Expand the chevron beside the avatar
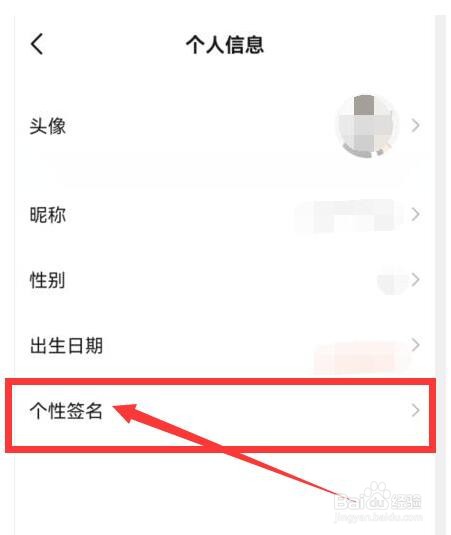451x535 pixels. [x=415, y=126]
